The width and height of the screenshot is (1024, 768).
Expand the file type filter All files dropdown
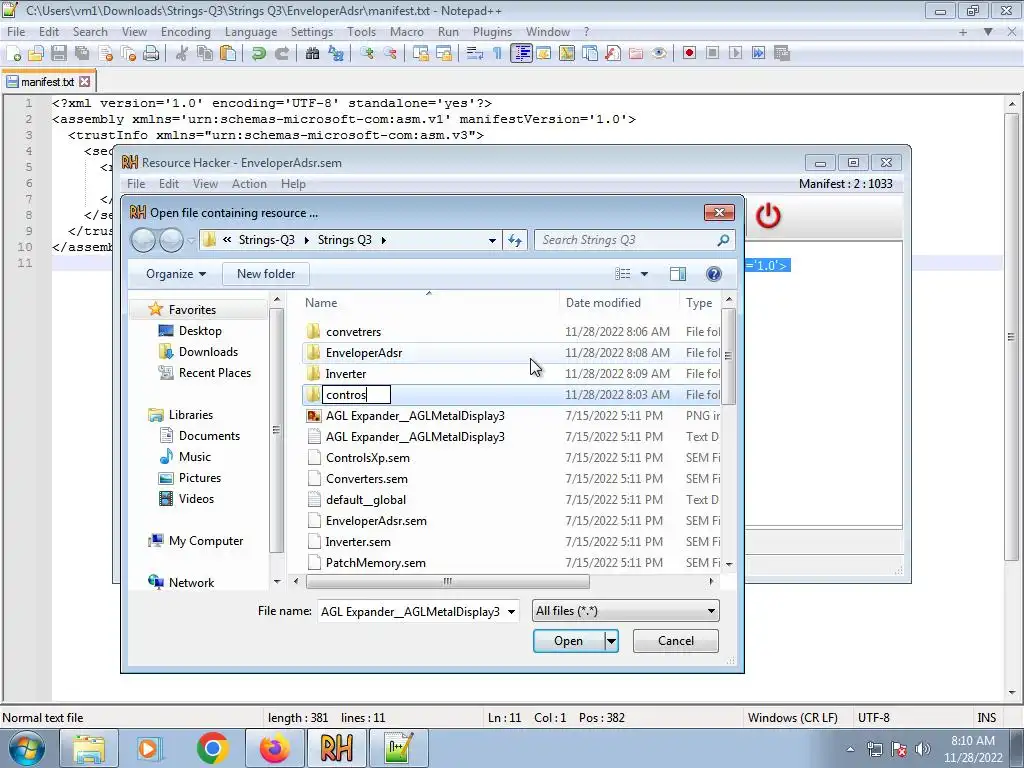(x=711, y=611)
